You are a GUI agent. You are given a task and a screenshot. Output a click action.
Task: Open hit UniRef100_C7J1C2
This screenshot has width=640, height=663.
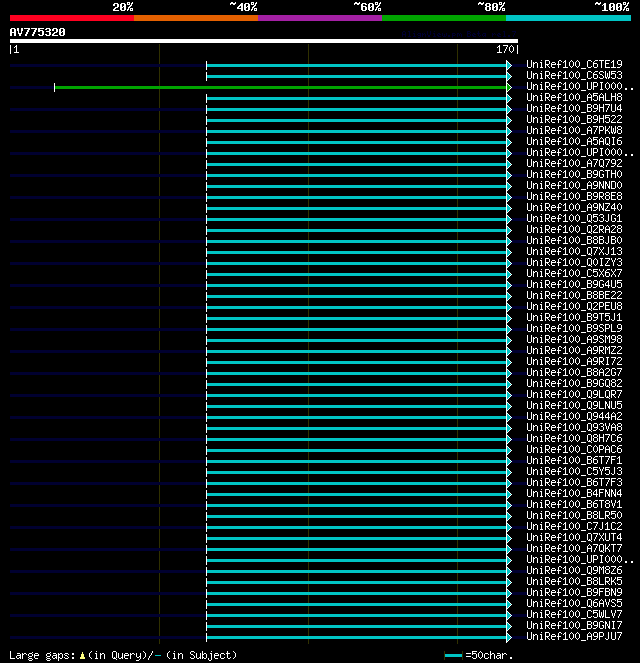tap(574, 526)
